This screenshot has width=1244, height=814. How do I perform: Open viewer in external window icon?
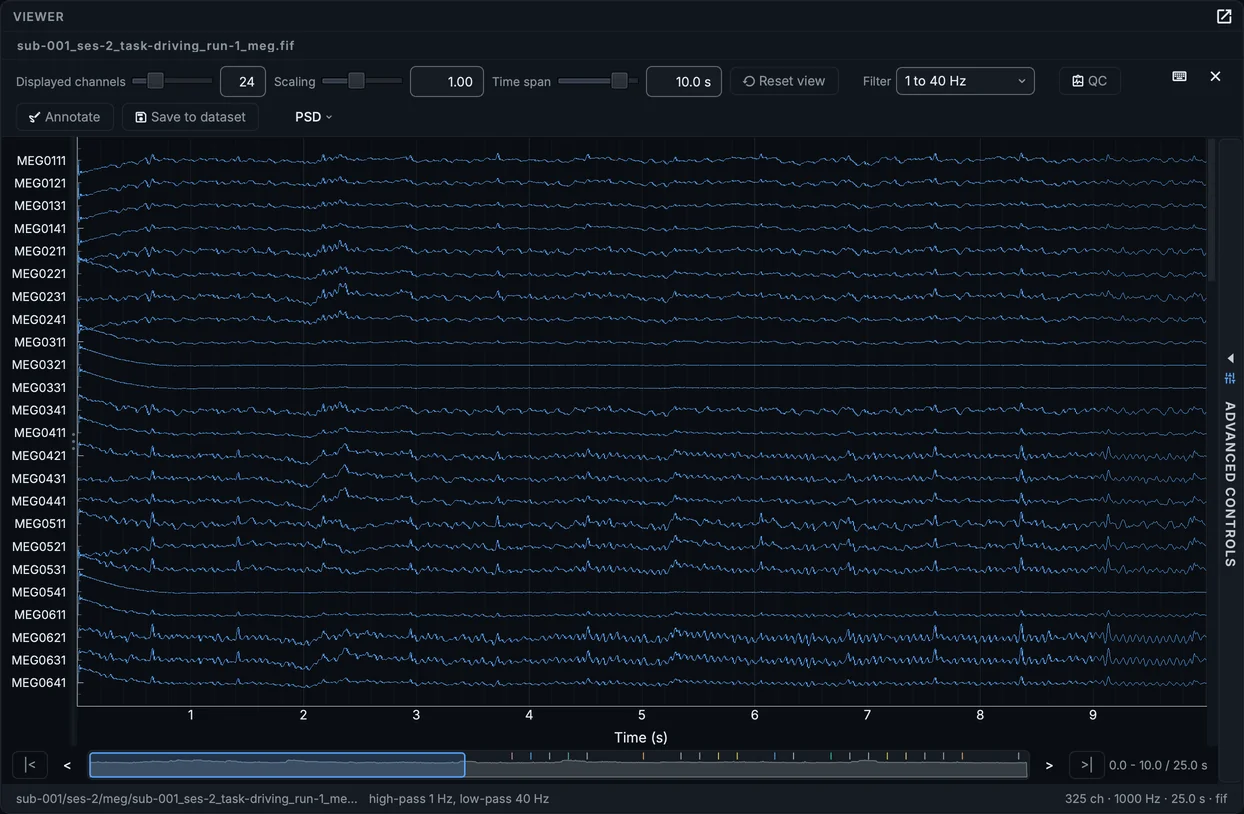1224,16
